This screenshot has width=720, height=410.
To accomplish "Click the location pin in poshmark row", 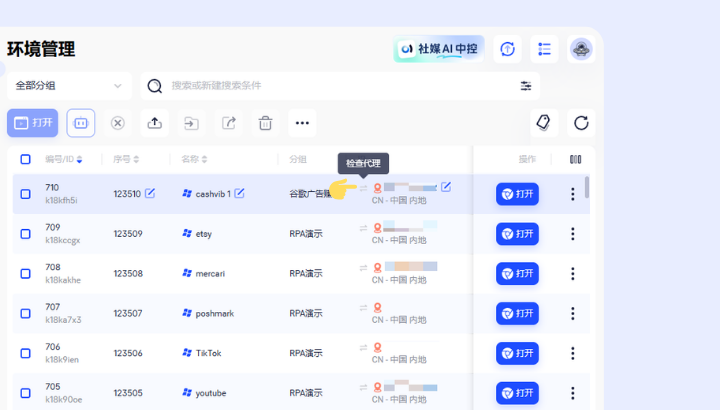I will [377, 307].
